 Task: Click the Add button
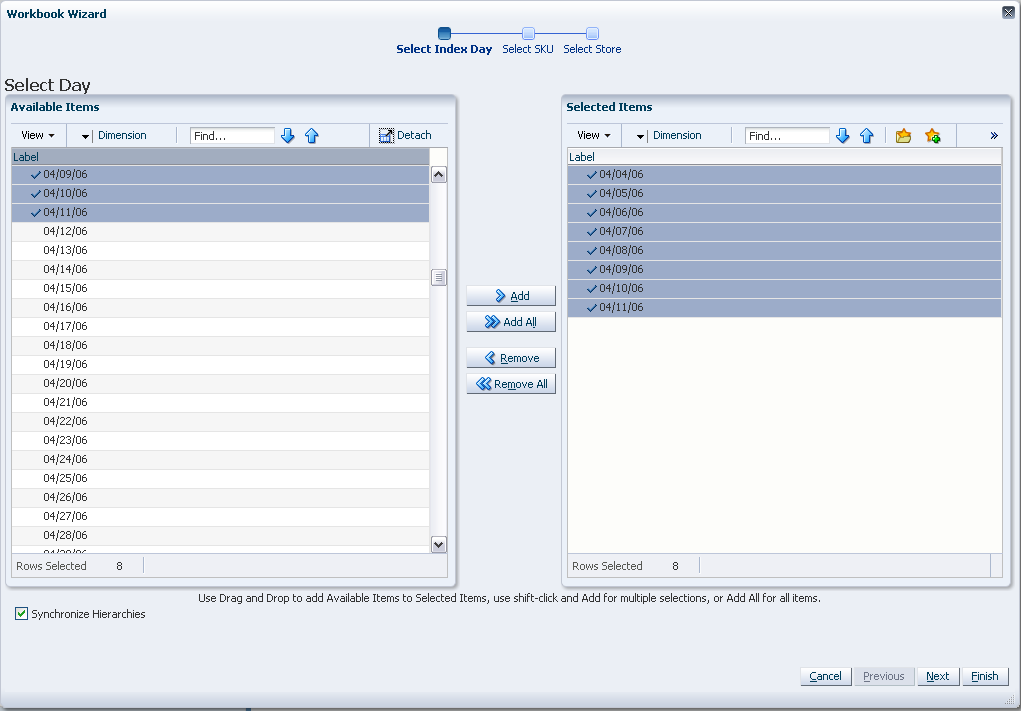pos(511,296)
